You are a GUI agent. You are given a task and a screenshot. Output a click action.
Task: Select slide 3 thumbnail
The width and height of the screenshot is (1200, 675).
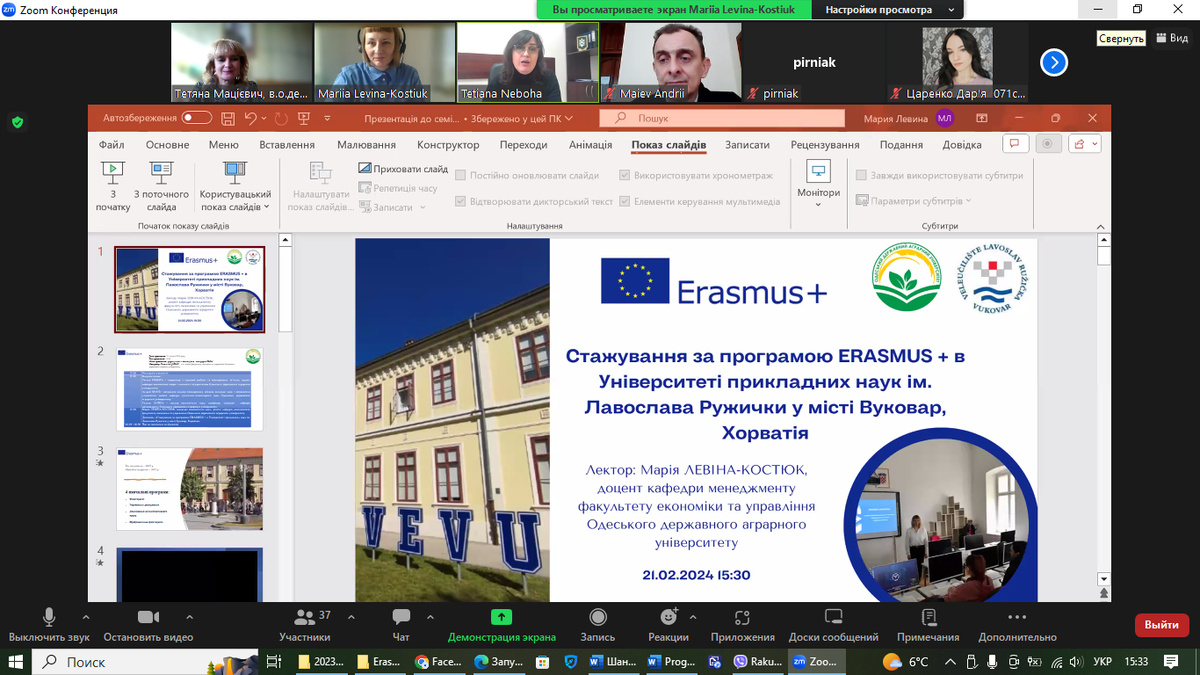189,489
